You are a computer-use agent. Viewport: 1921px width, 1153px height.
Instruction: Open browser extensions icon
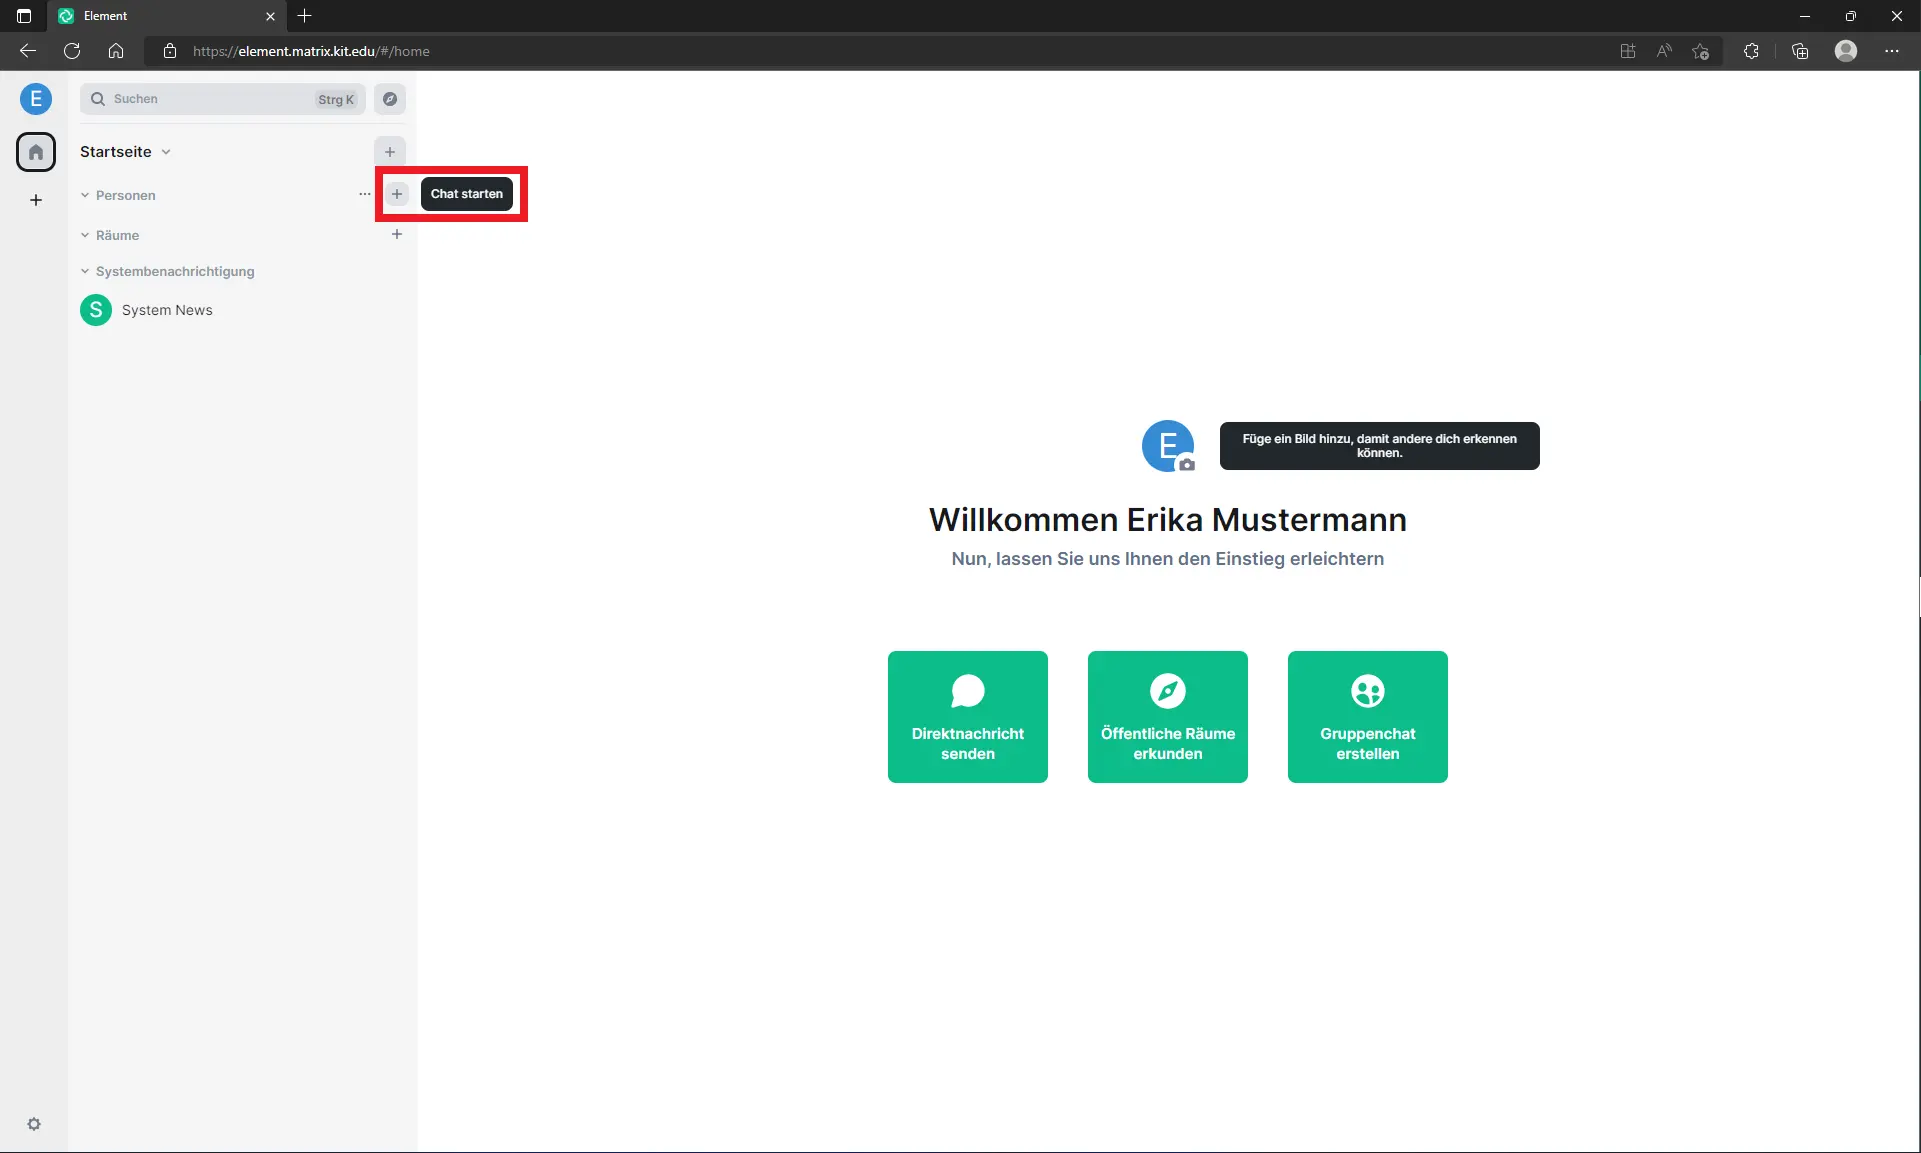tap(1751, 51)
